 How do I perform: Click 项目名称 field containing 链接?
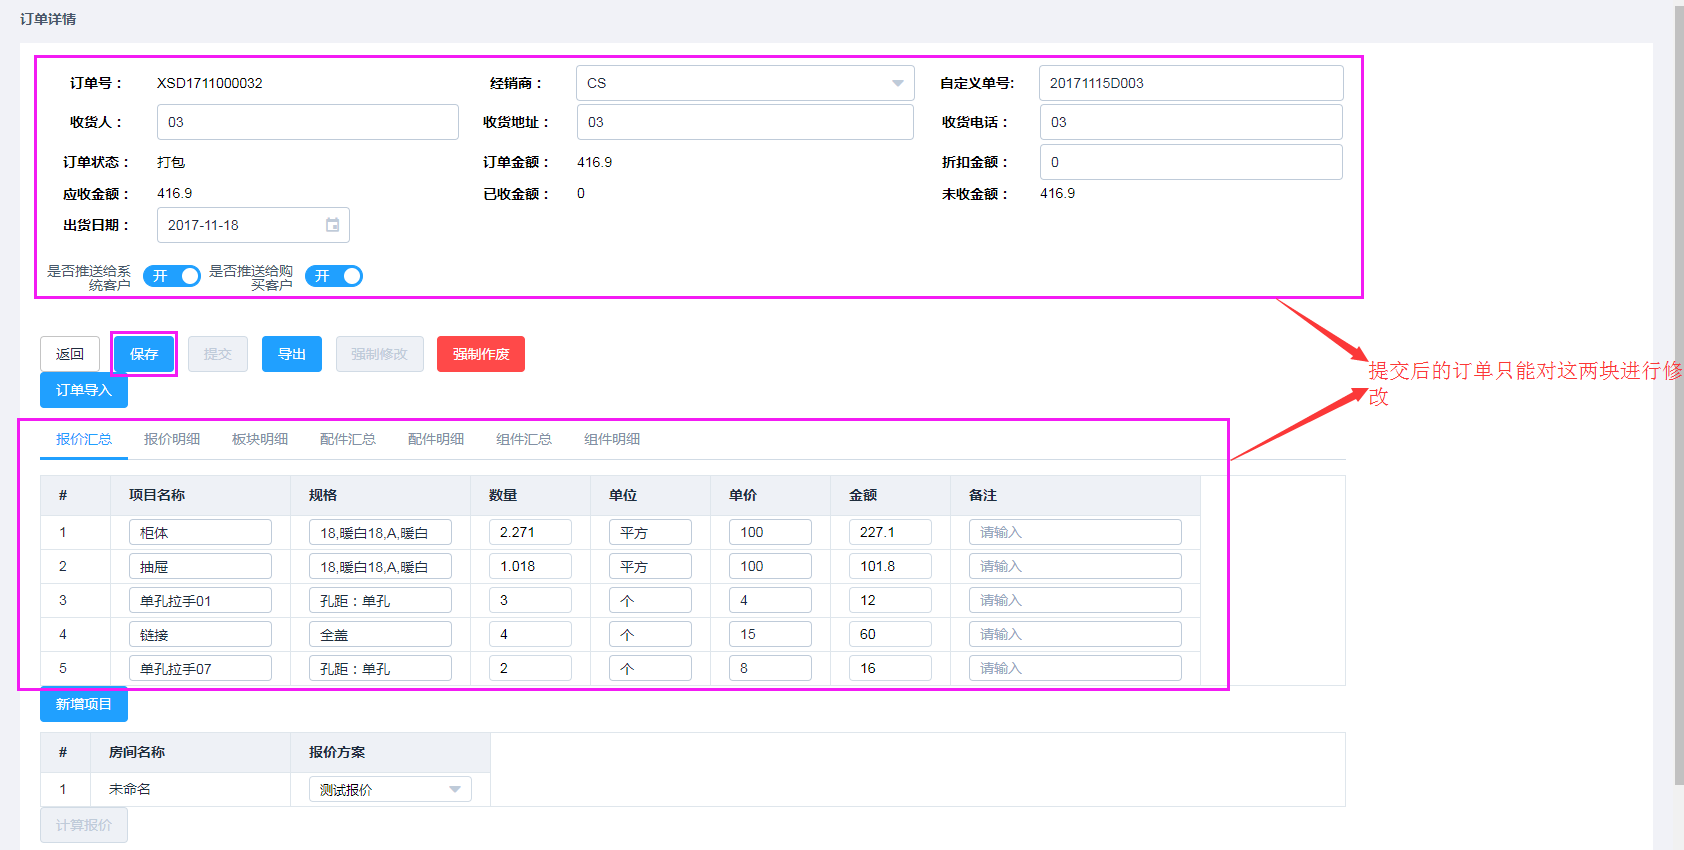tap(200, 634)
